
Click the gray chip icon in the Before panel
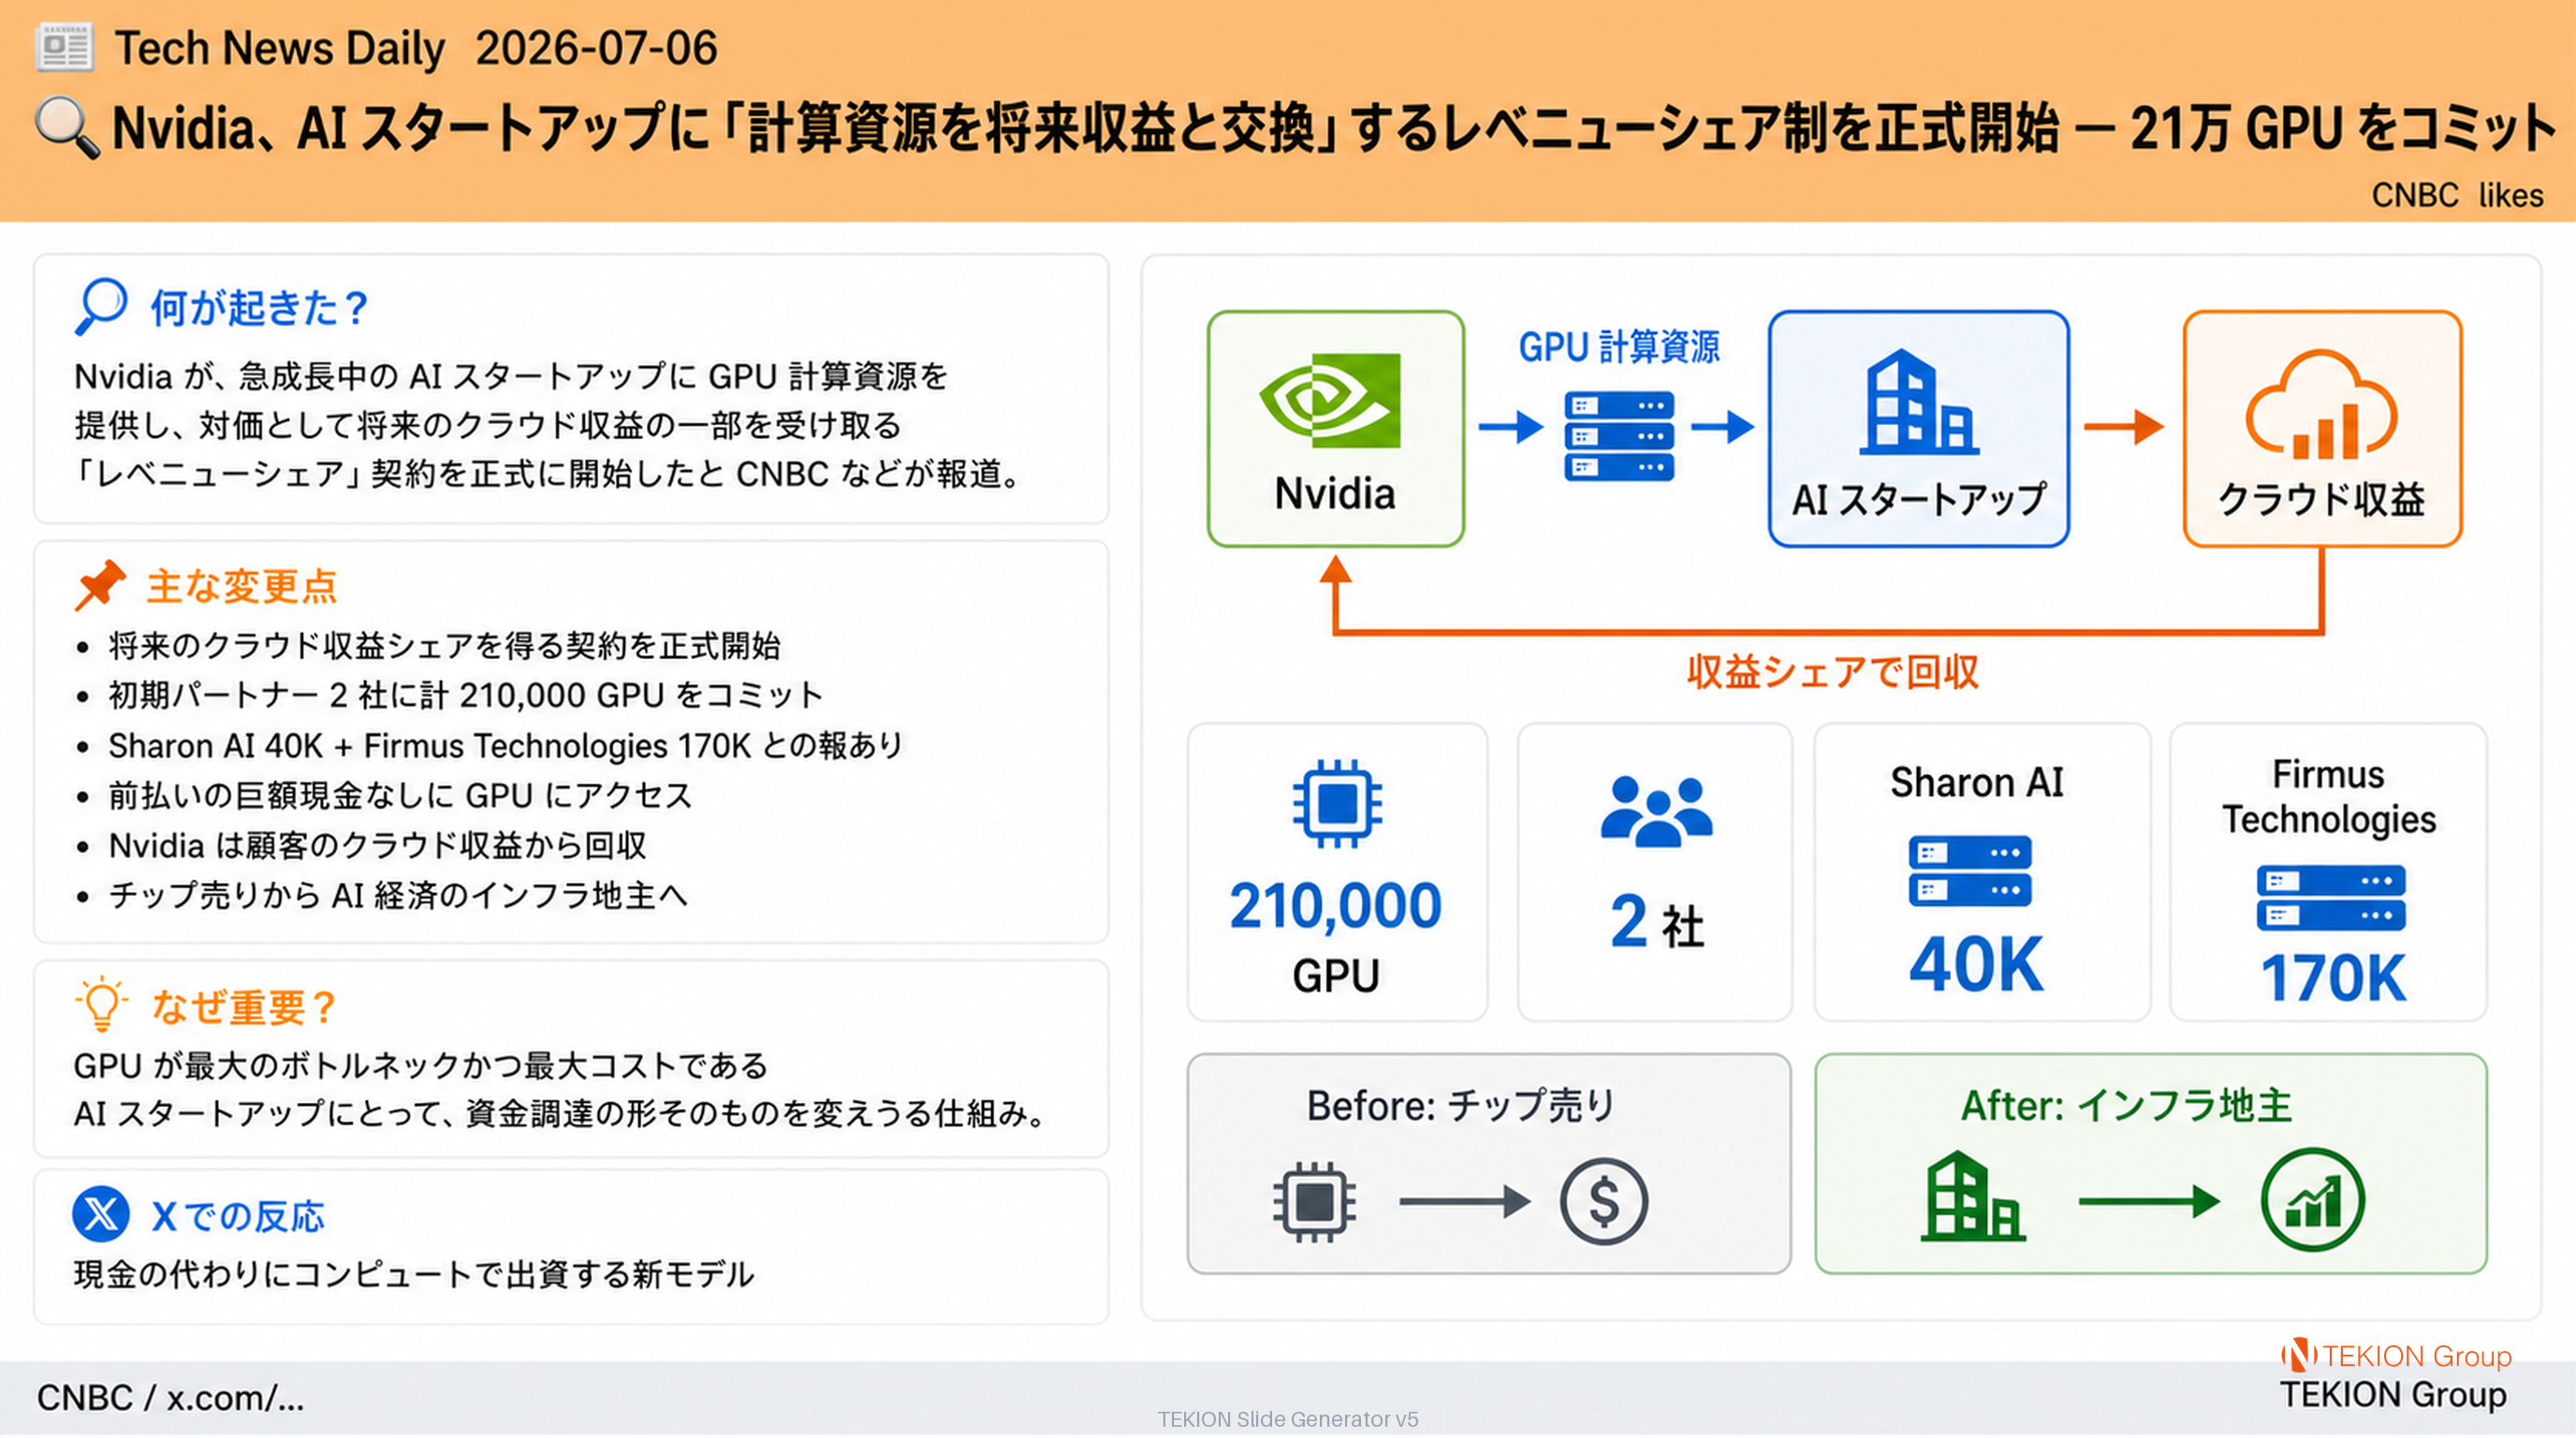click(x=1314, y=1201)
